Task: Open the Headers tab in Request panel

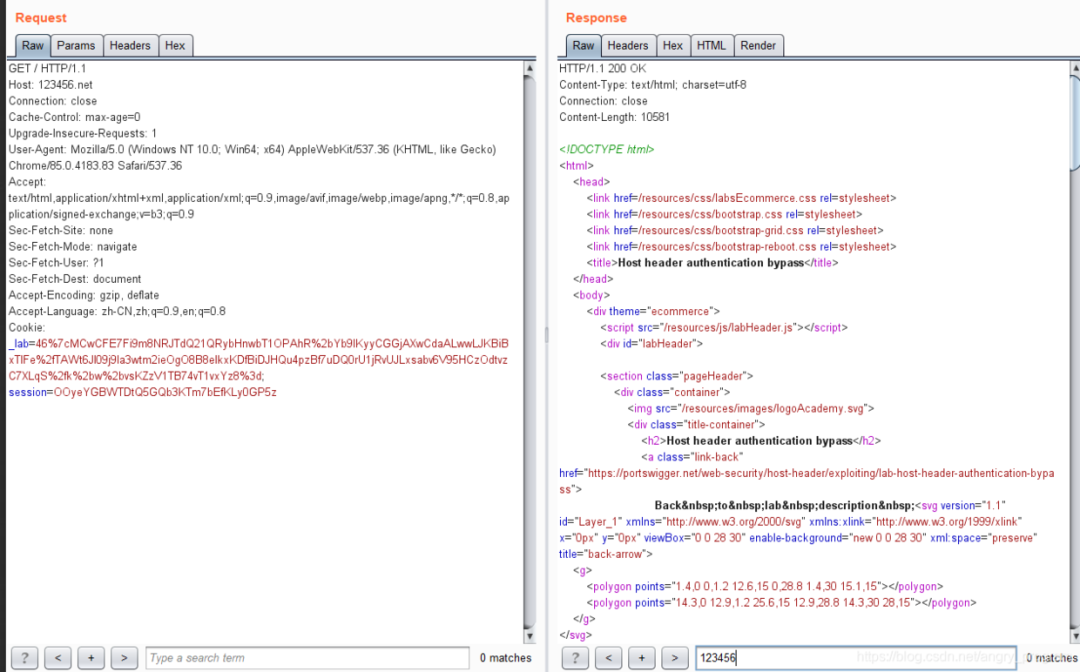Action: [x=130, y=46]
